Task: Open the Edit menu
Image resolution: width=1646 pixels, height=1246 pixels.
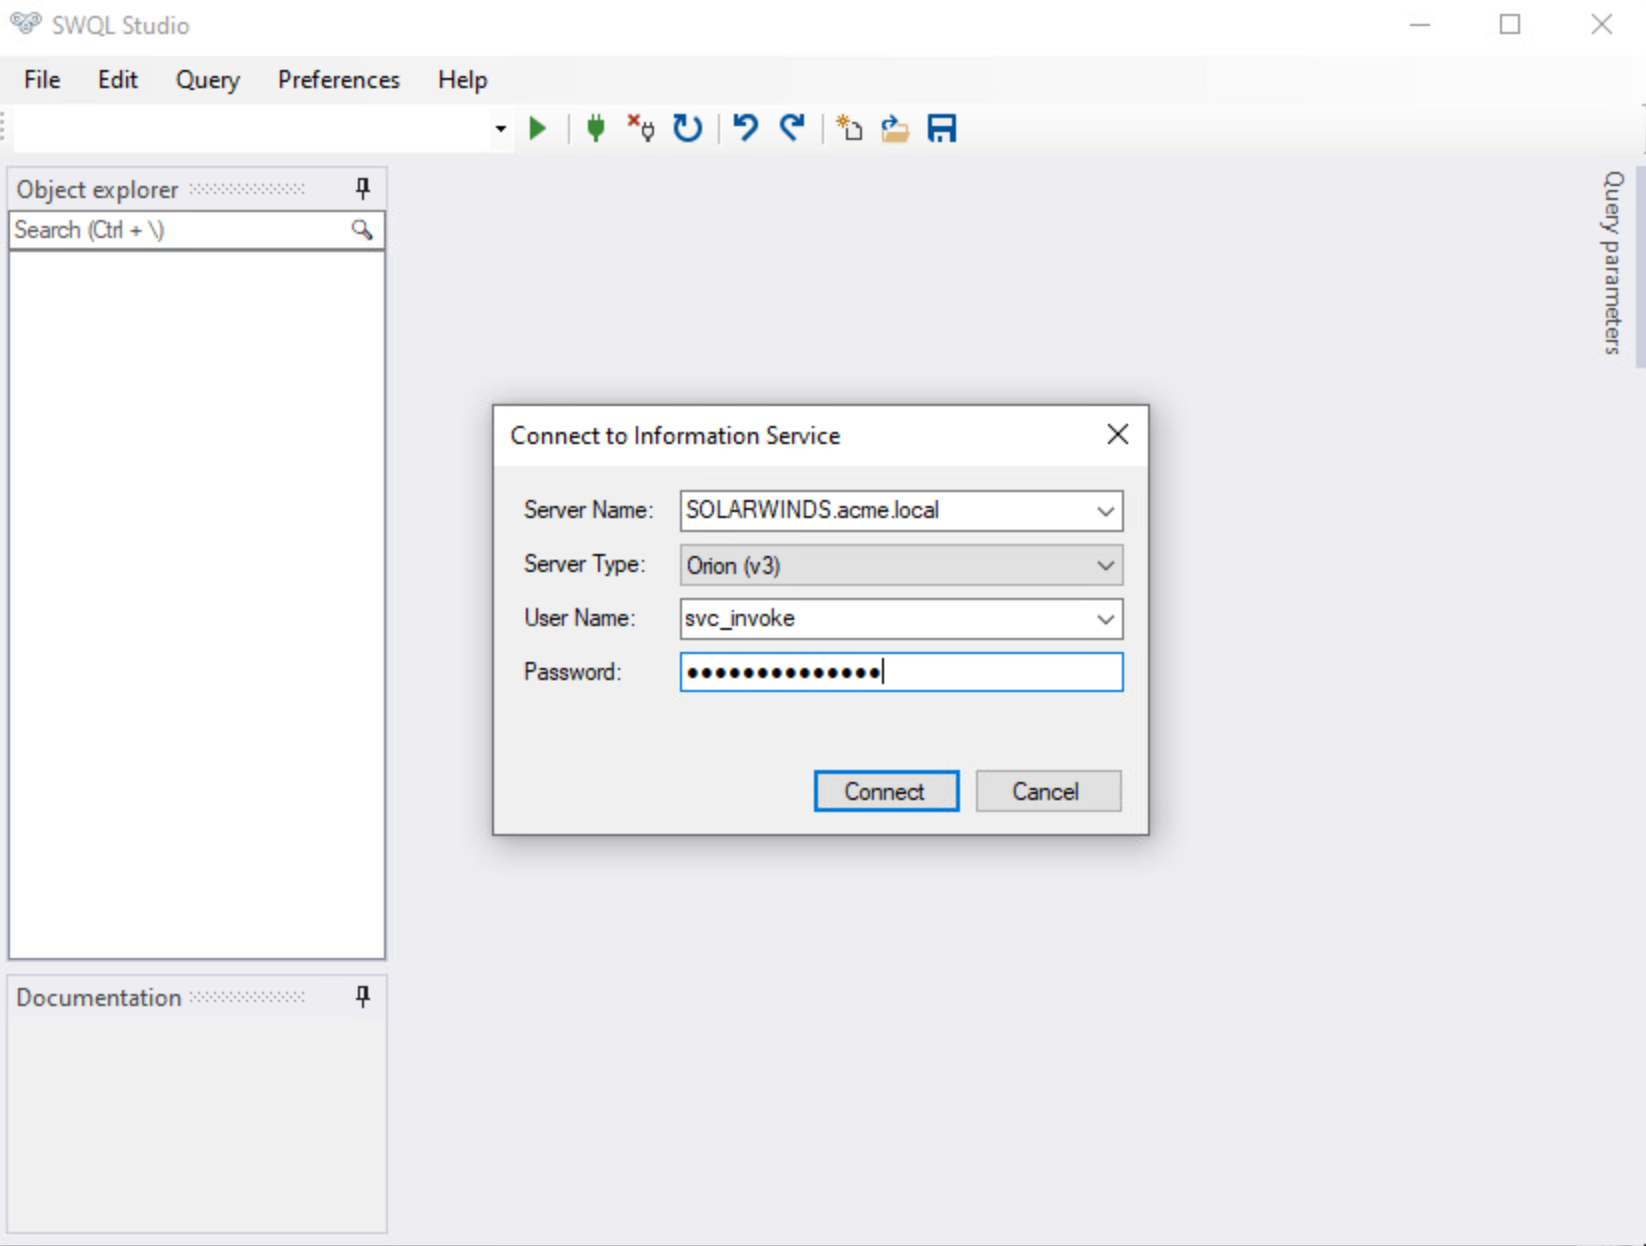Action: click(117, 80)
